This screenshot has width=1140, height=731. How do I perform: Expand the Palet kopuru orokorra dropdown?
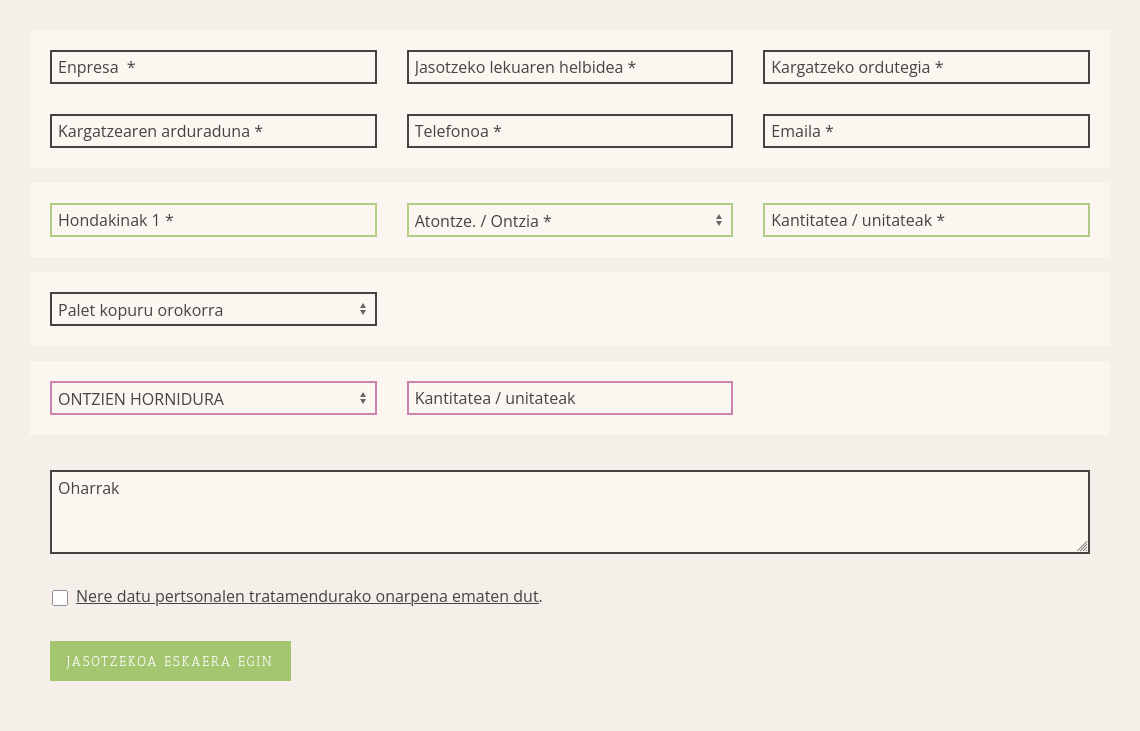[213, 309]
